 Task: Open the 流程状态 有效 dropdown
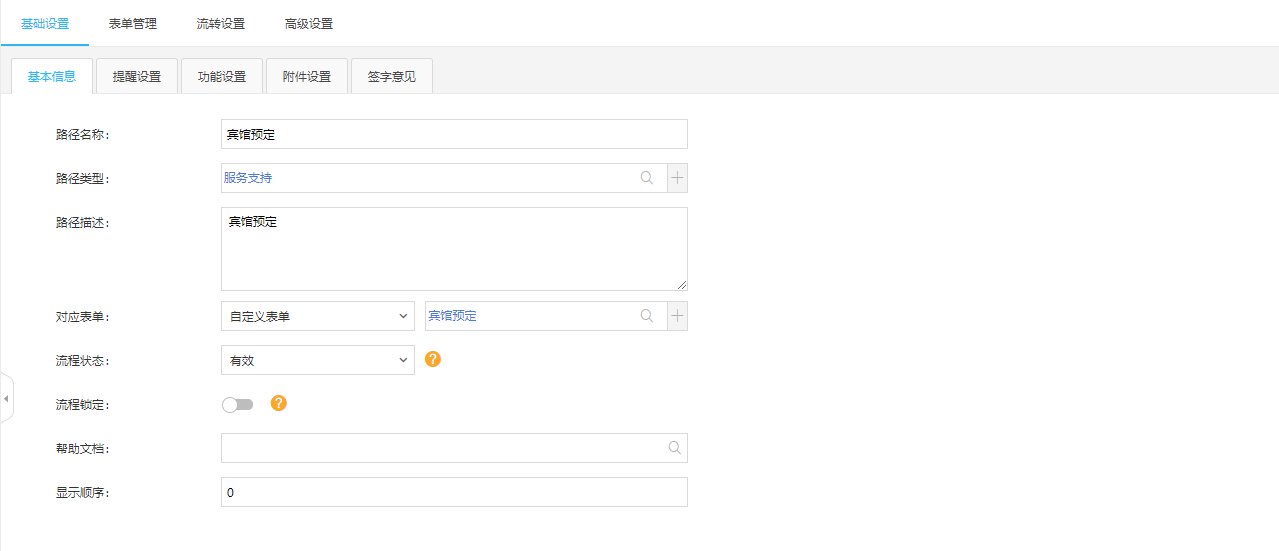click(x=317, y=360)
